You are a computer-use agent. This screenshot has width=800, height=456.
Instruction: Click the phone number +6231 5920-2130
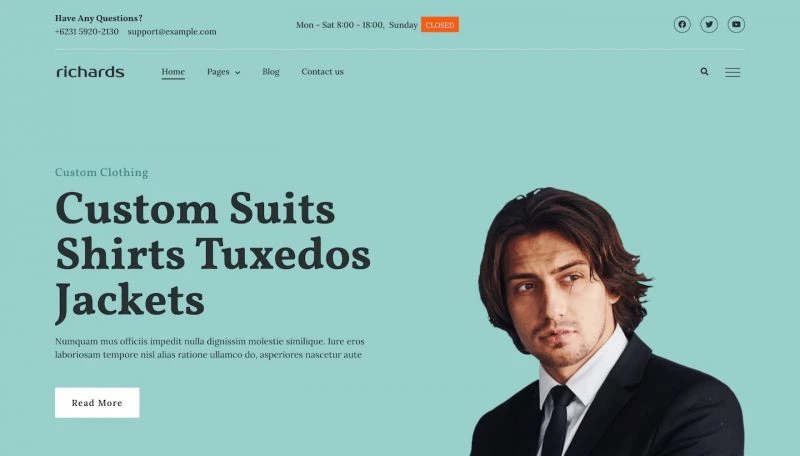[x=87, y=32]
